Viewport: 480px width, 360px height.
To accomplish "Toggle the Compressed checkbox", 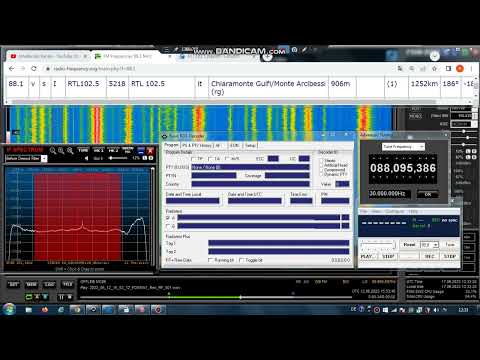I will coord(322,170).
